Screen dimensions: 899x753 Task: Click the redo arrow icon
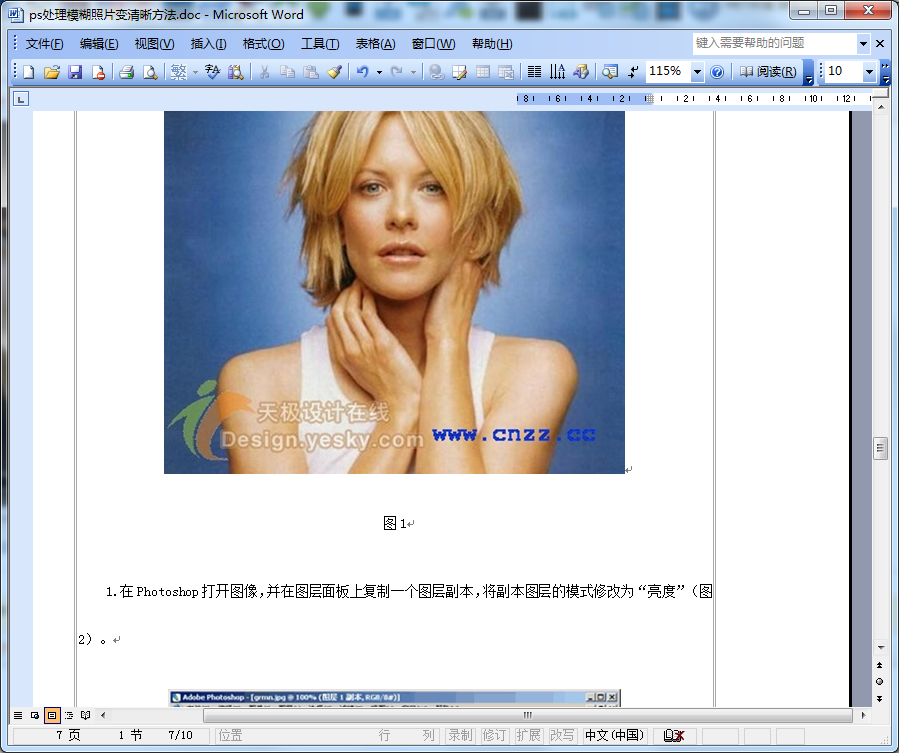click(396, 72)
